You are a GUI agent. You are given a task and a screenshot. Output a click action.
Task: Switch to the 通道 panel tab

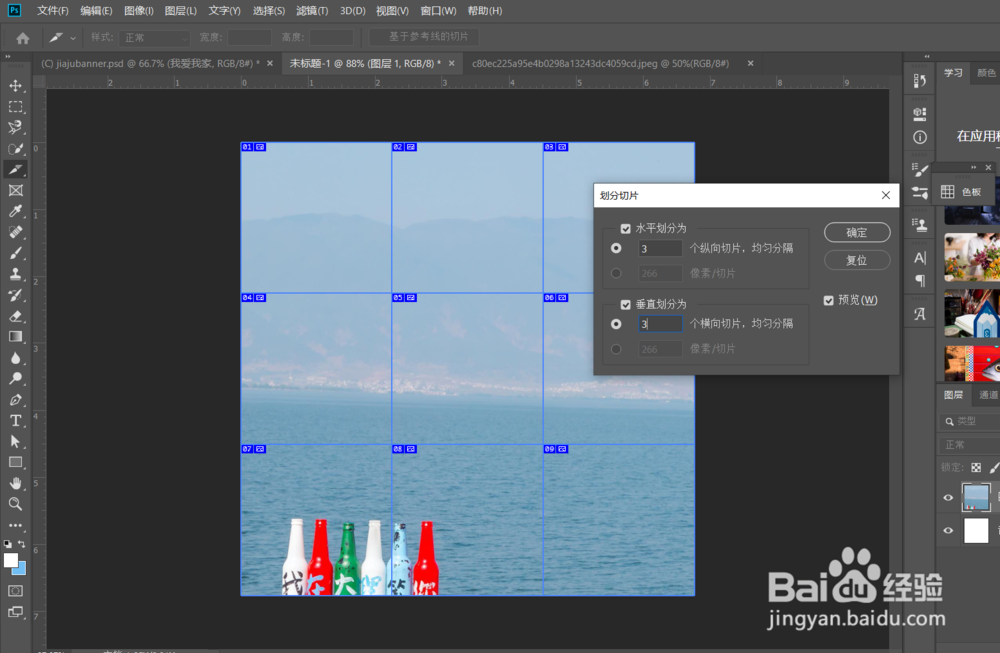[x=987, y=395]
